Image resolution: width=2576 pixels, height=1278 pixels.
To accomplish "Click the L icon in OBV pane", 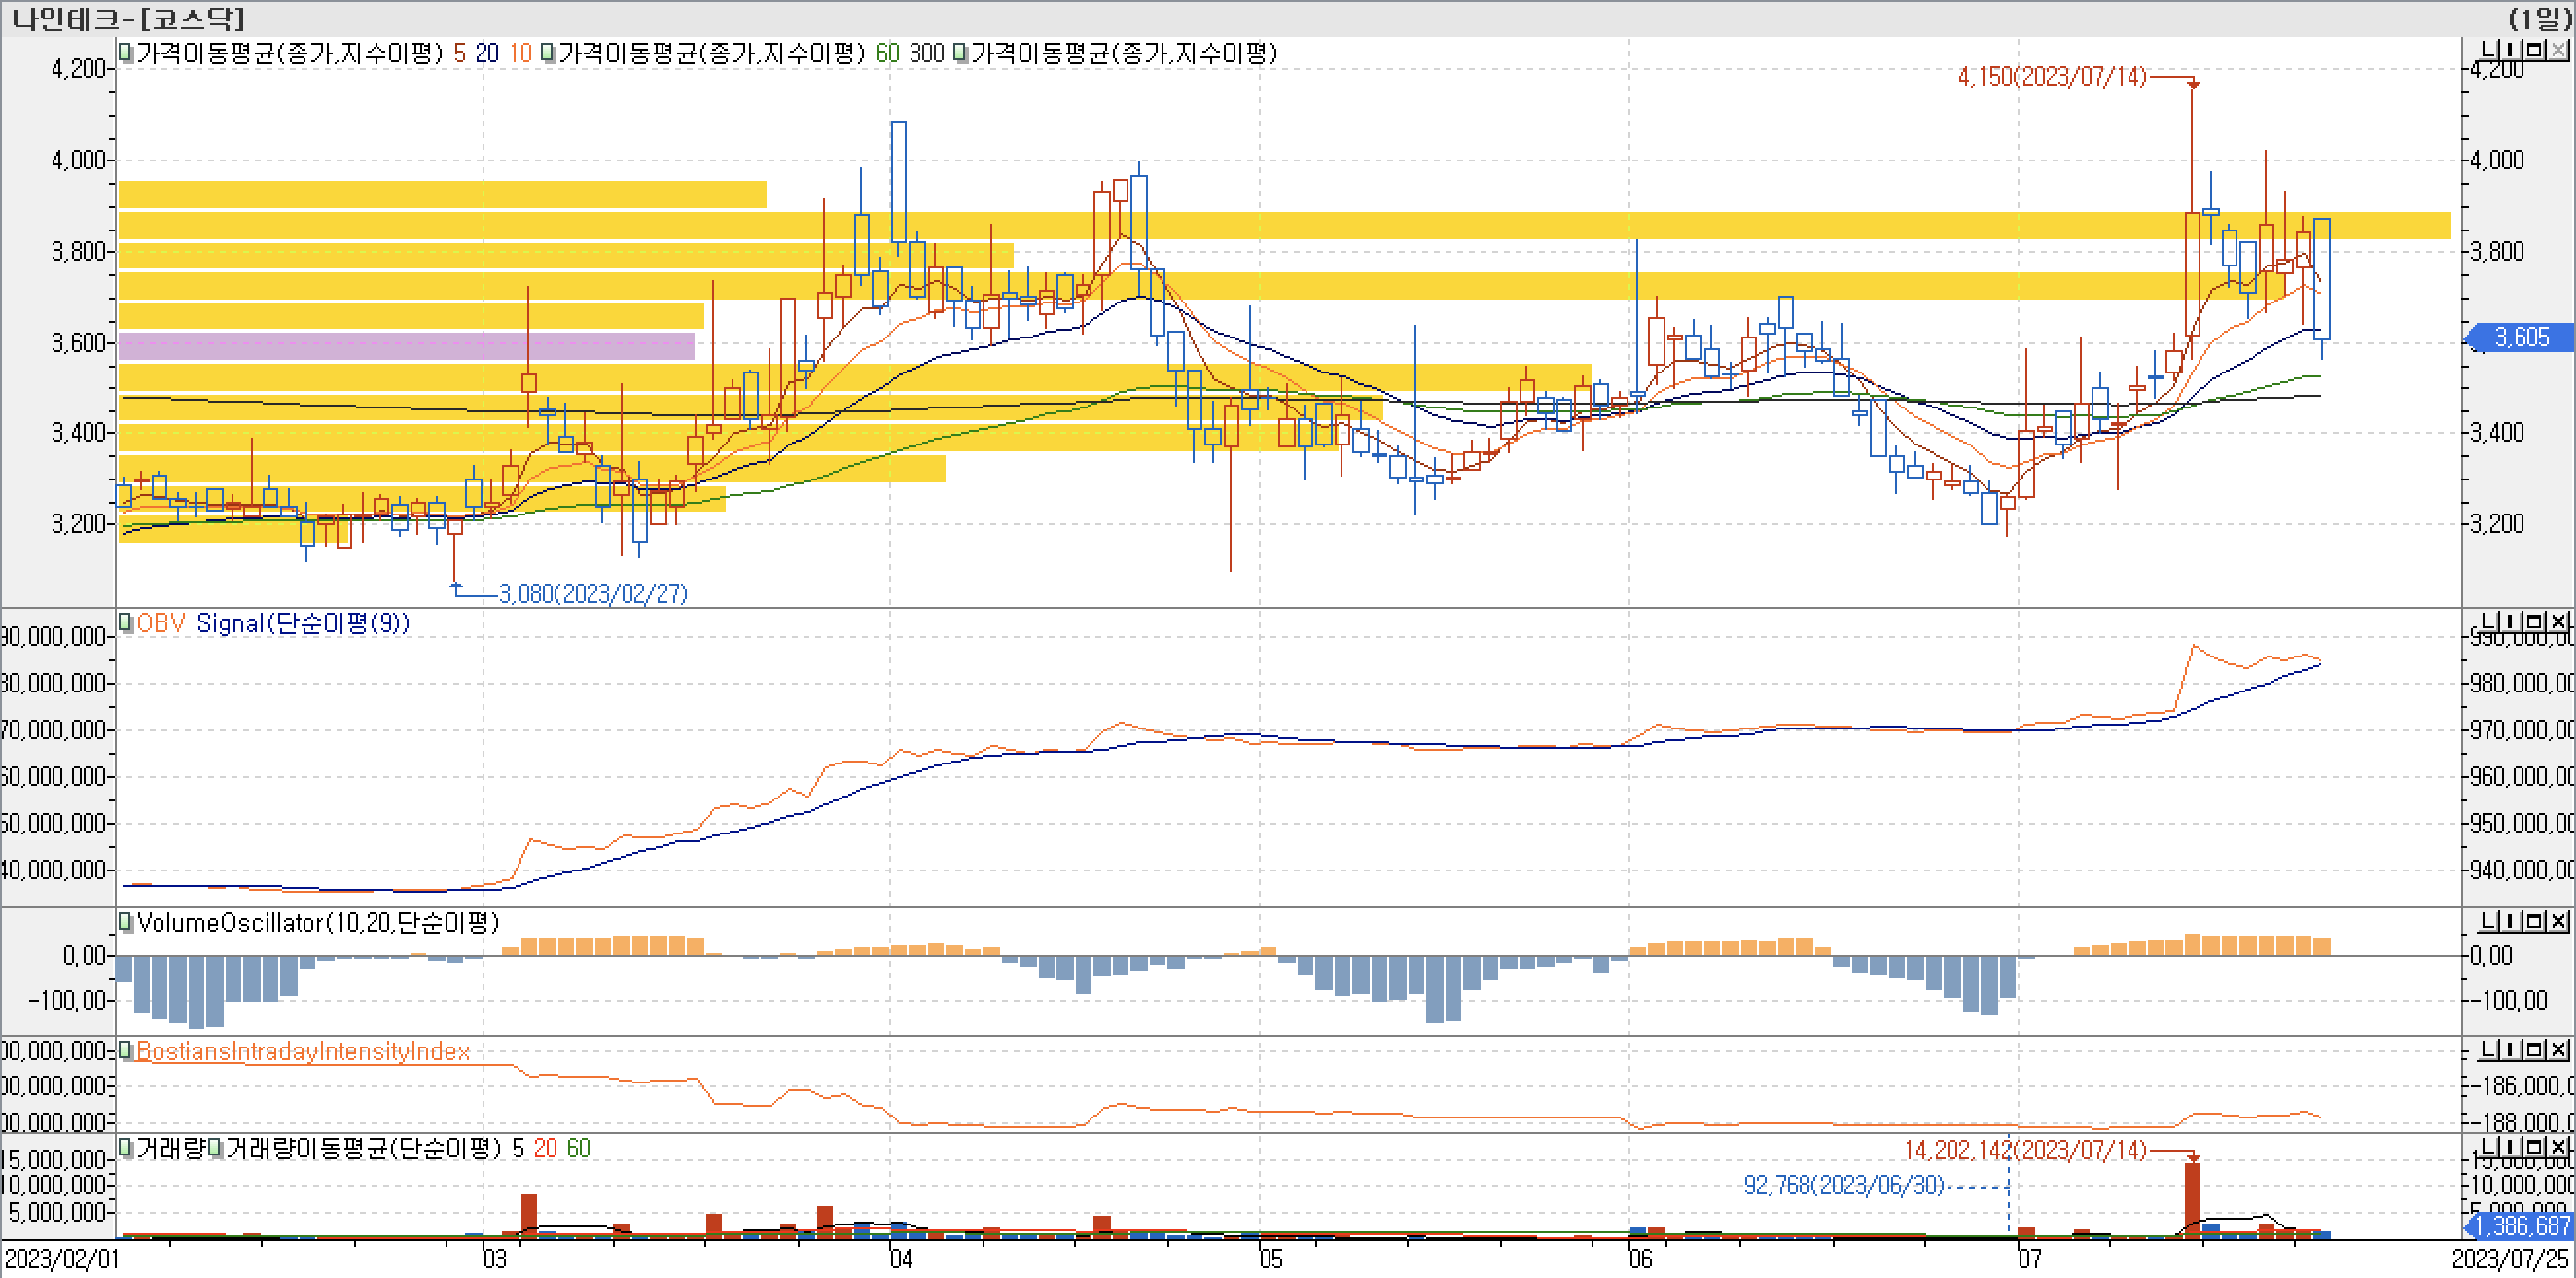I will [2490, 621].
